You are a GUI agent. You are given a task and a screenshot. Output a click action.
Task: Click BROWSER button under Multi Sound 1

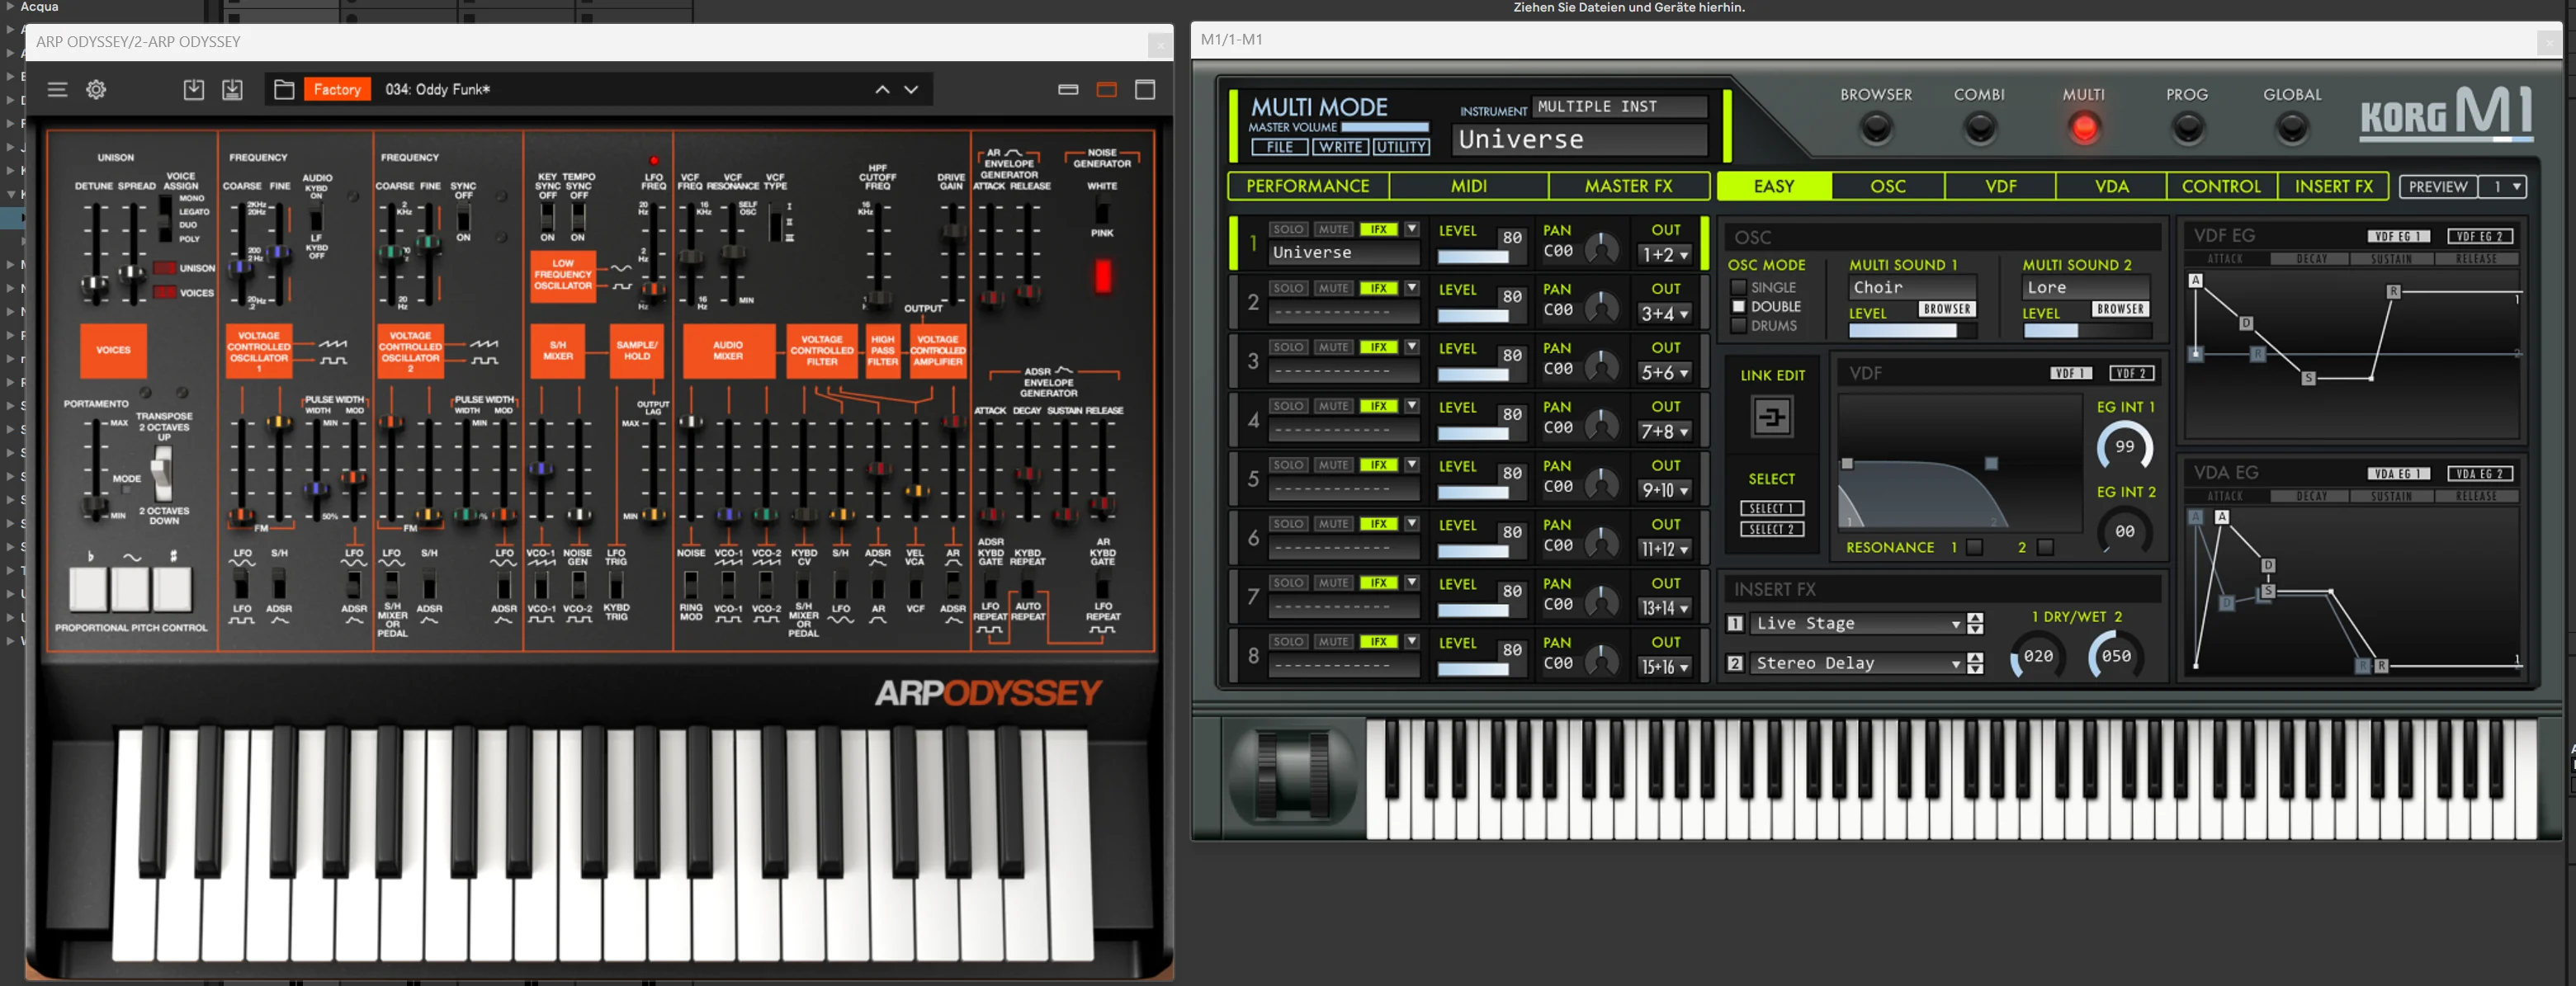pos(1947,309)
